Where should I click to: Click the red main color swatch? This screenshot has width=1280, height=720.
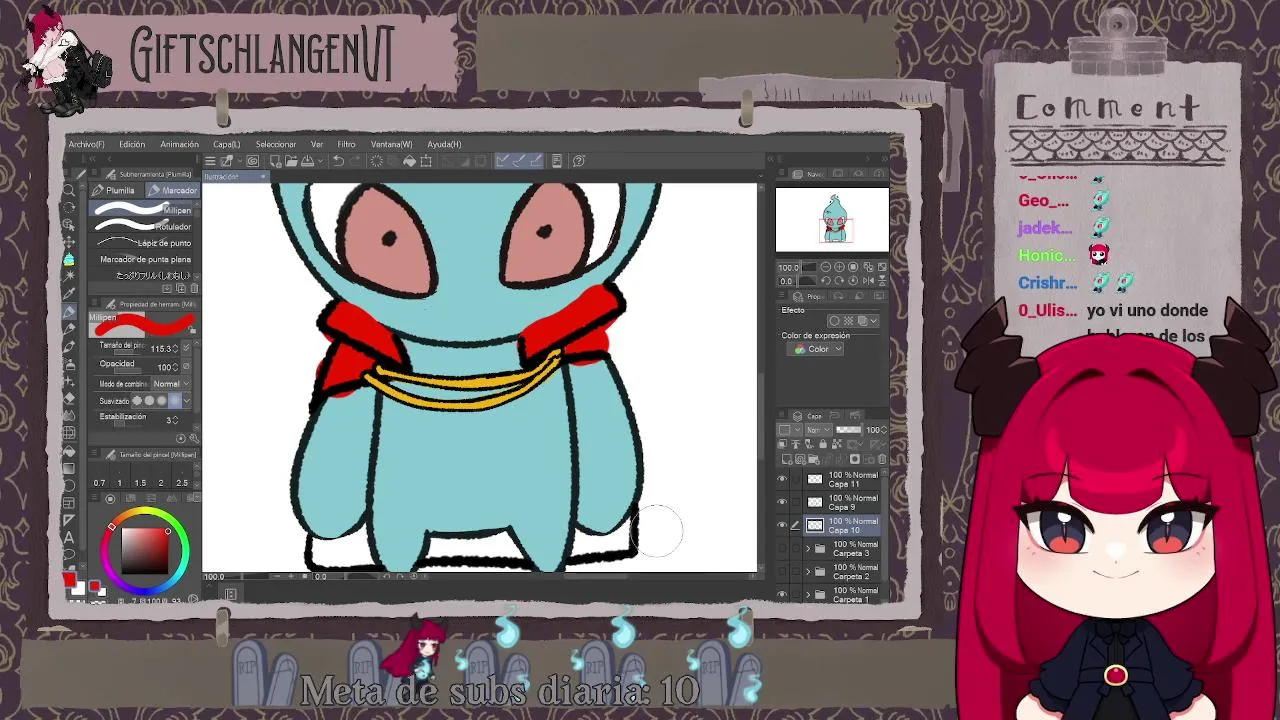[x=70, y=580]
